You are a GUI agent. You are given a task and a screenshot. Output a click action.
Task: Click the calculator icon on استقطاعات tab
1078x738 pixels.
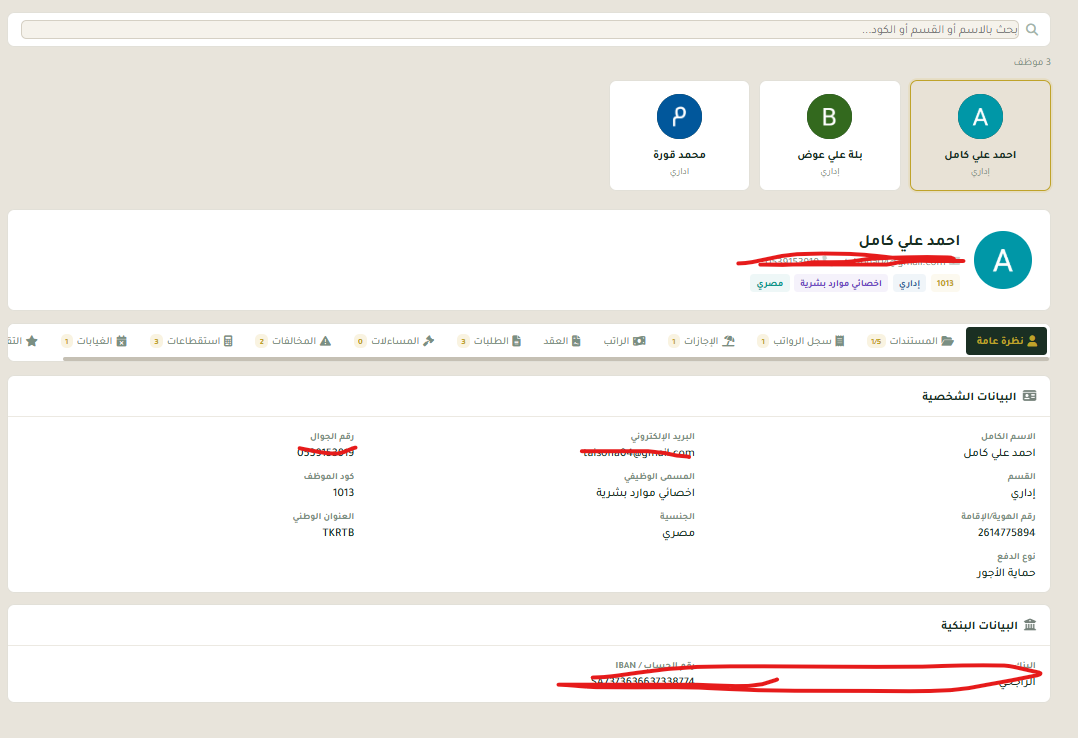[x=228, y=341]
